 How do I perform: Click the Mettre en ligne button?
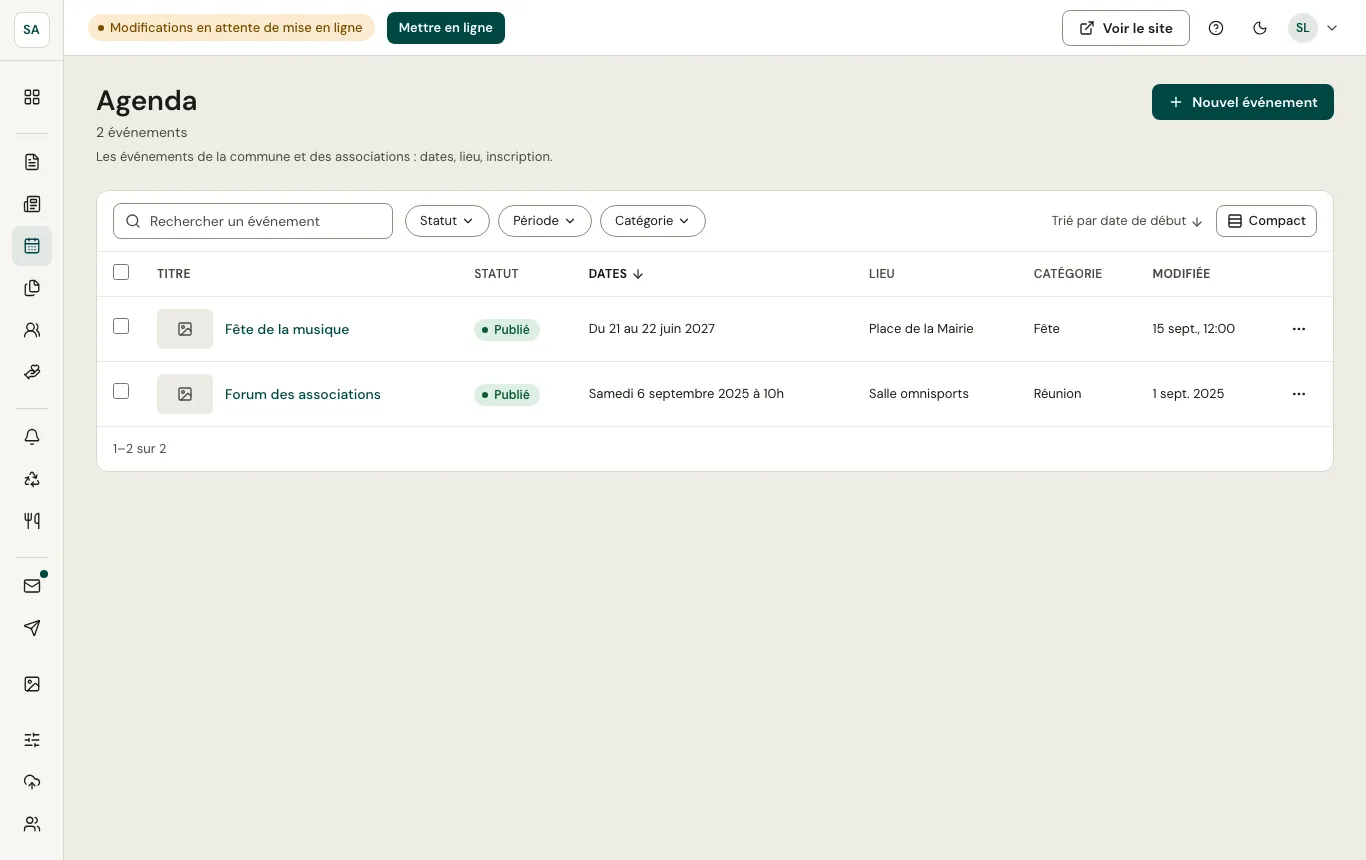[446, 28]
